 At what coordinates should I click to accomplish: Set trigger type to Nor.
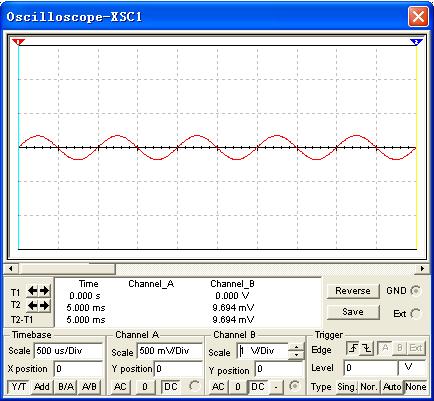[369, 387]
